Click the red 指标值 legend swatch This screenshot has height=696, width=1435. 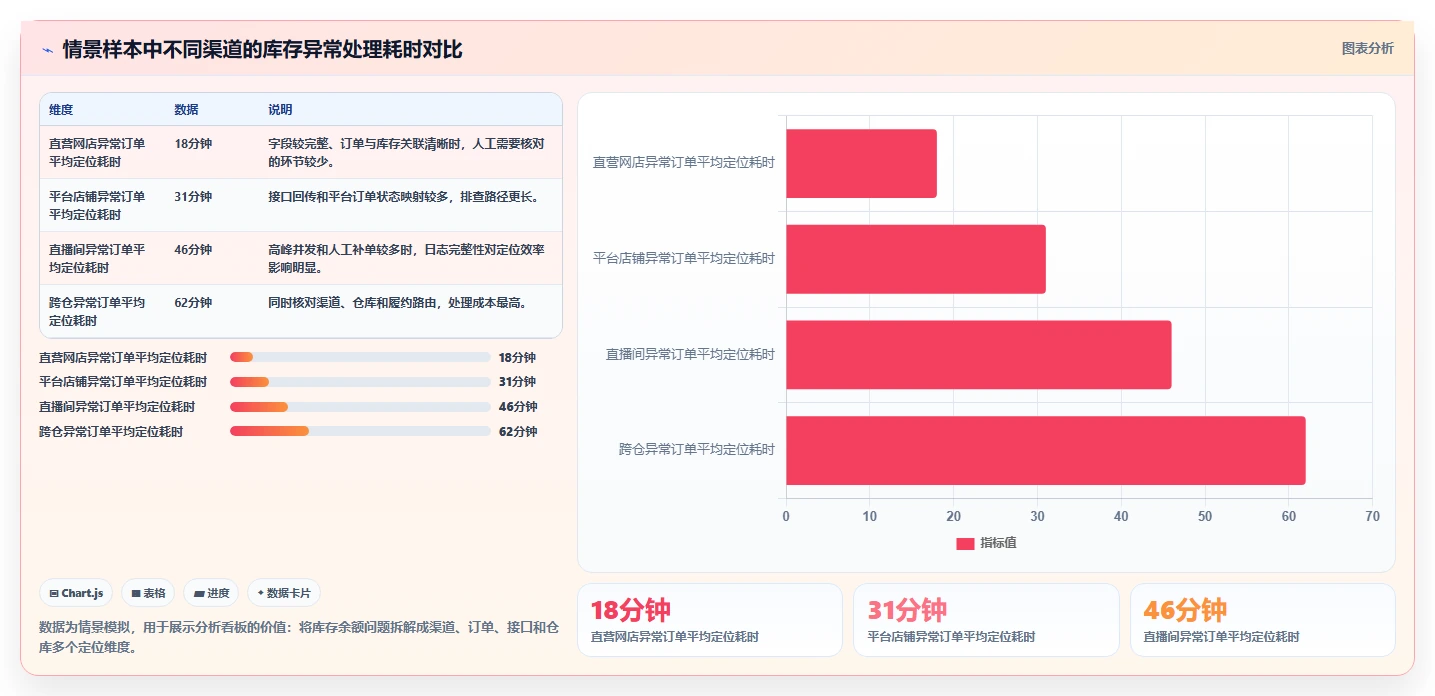[965, 543]
